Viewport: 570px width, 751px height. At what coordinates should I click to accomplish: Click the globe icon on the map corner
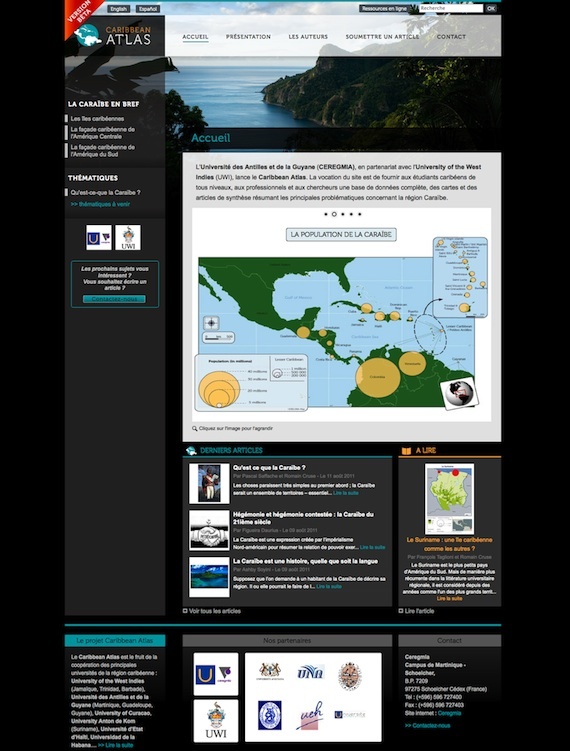[x=459, y=393]
